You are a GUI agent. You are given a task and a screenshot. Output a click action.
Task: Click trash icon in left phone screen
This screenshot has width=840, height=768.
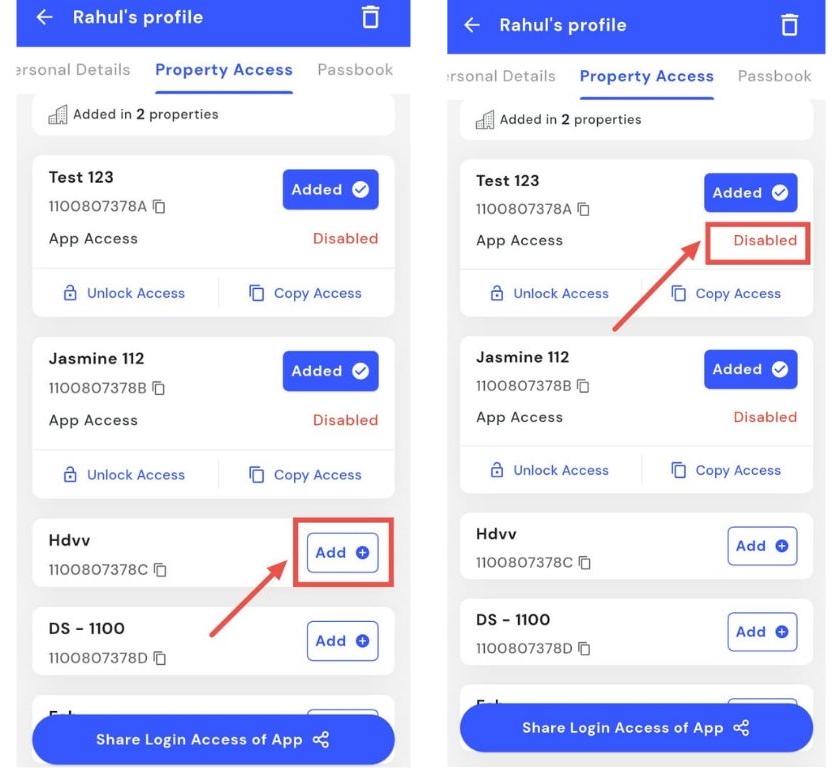click(x=370, y=18)
